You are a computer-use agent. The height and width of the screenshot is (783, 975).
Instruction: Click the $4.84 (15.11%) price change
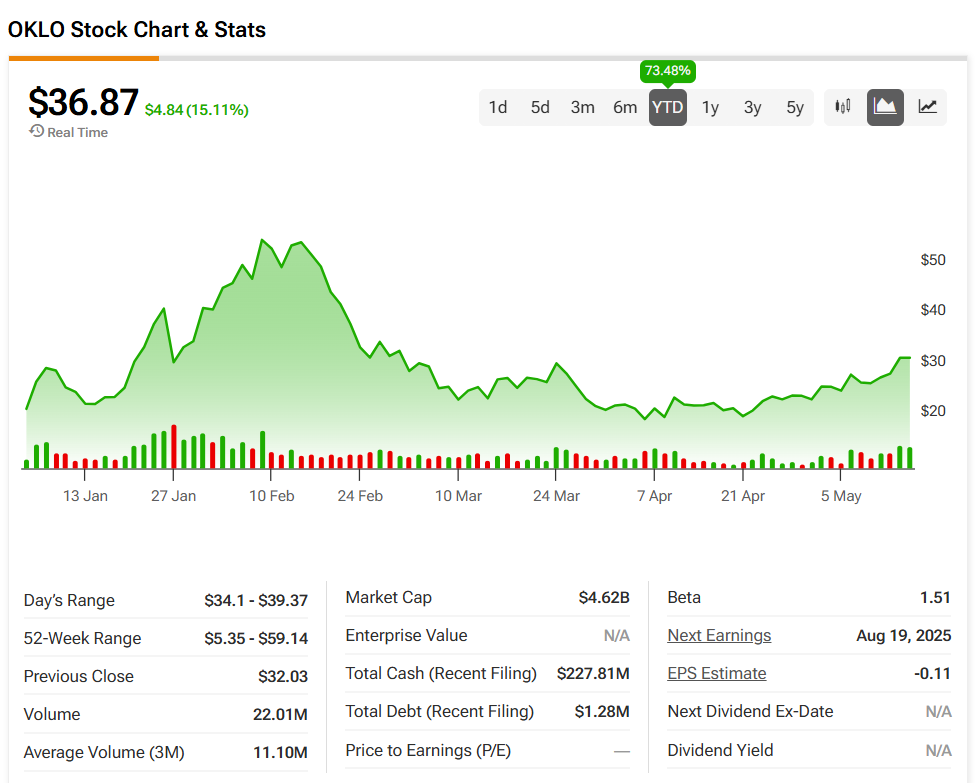click(196, 110)
